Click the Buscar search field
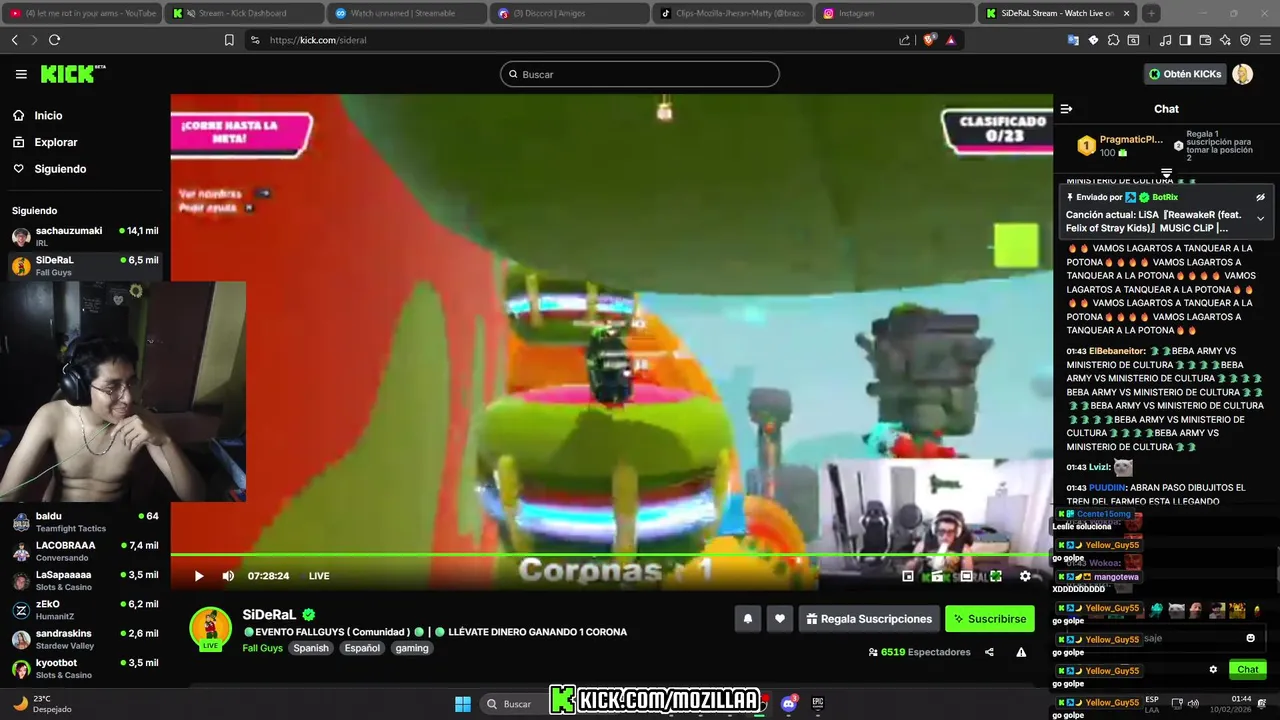 click(640, 74)
